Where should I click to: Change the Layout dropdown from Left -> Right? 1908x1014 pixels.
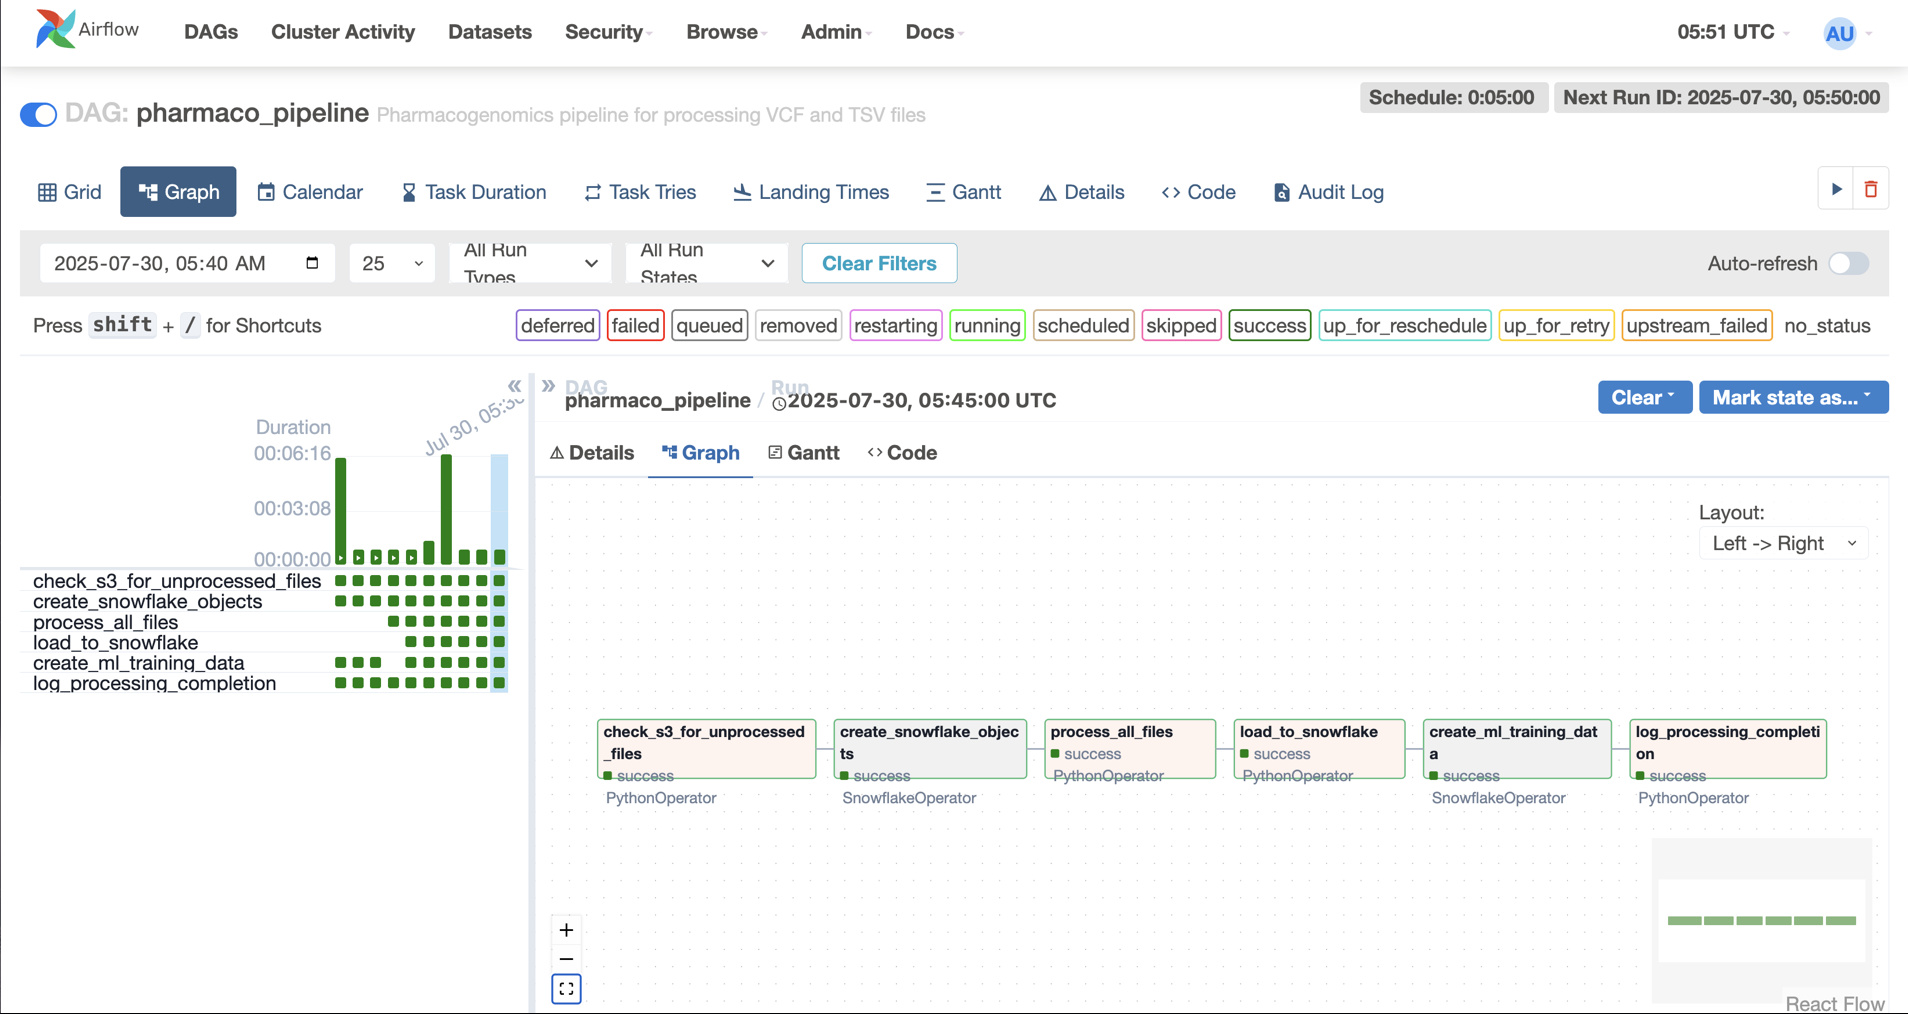[x=1783, y=543]
